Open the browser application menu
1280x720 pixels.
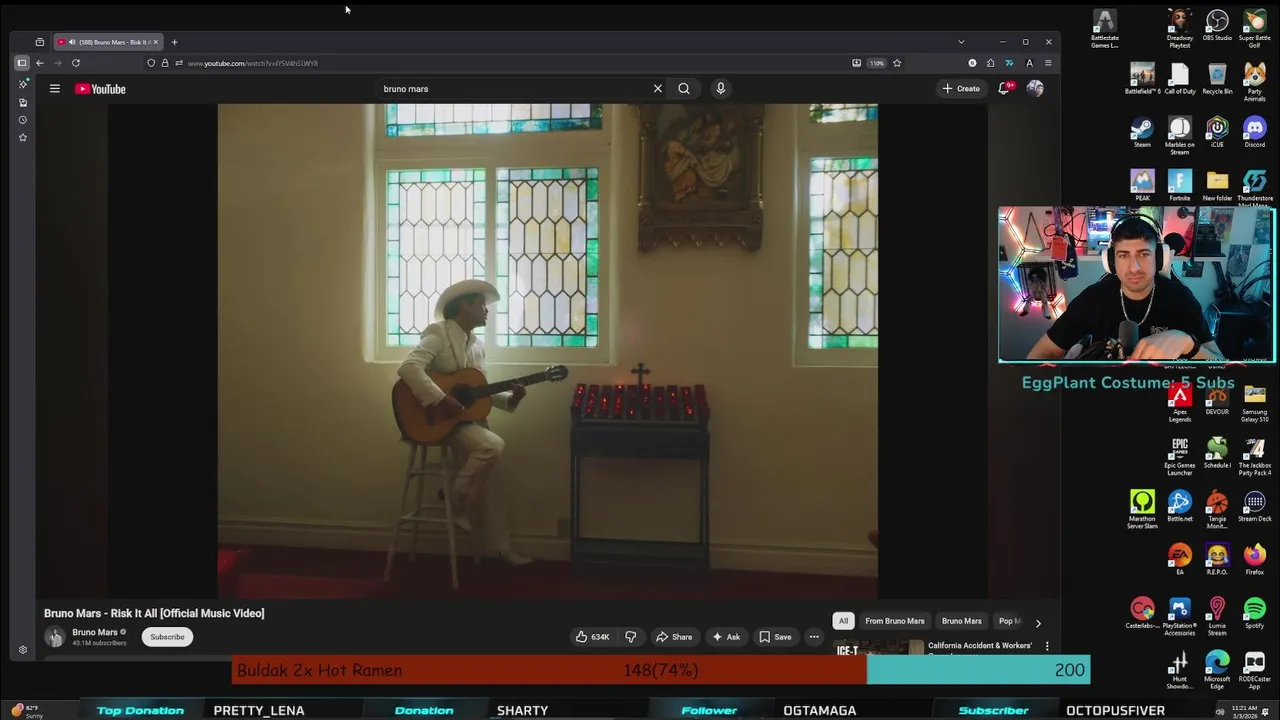pos(1048,63)
